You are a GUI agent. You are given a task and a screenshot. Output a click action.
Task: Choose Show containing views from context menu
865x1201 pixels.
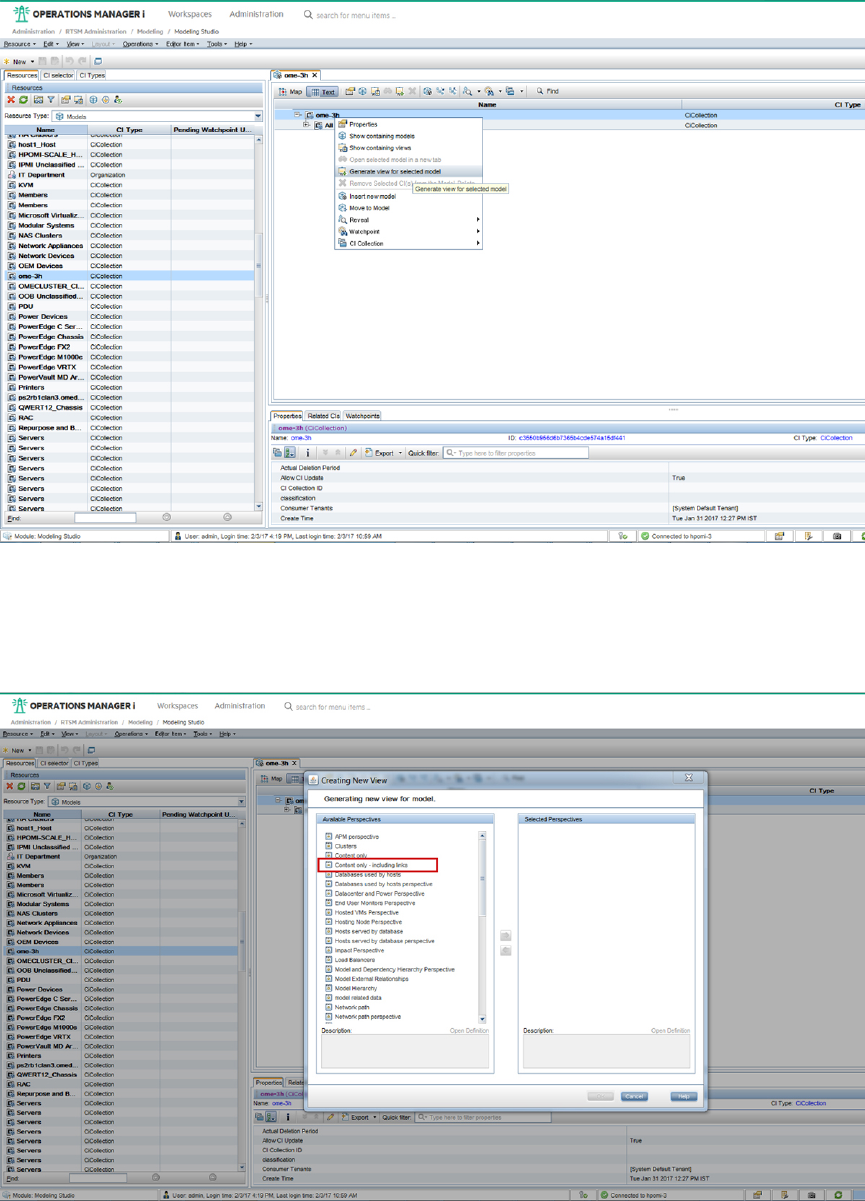point(408,148)
